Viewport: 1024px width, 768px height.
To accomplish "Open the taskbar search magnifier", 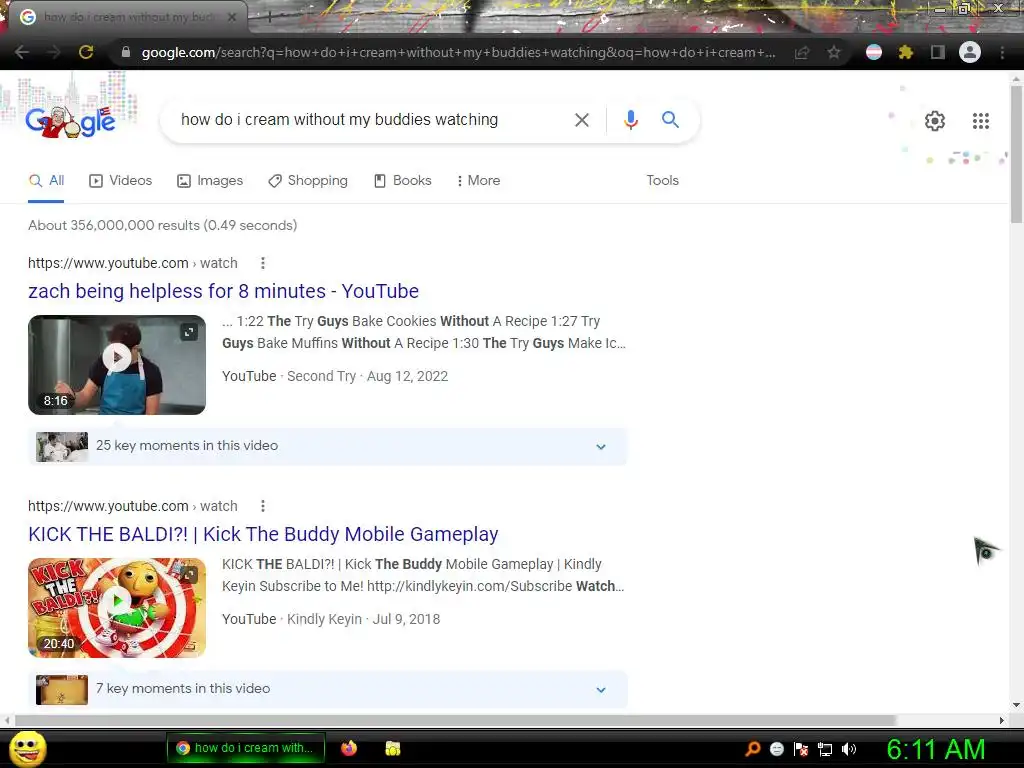I will pos(753,748).
